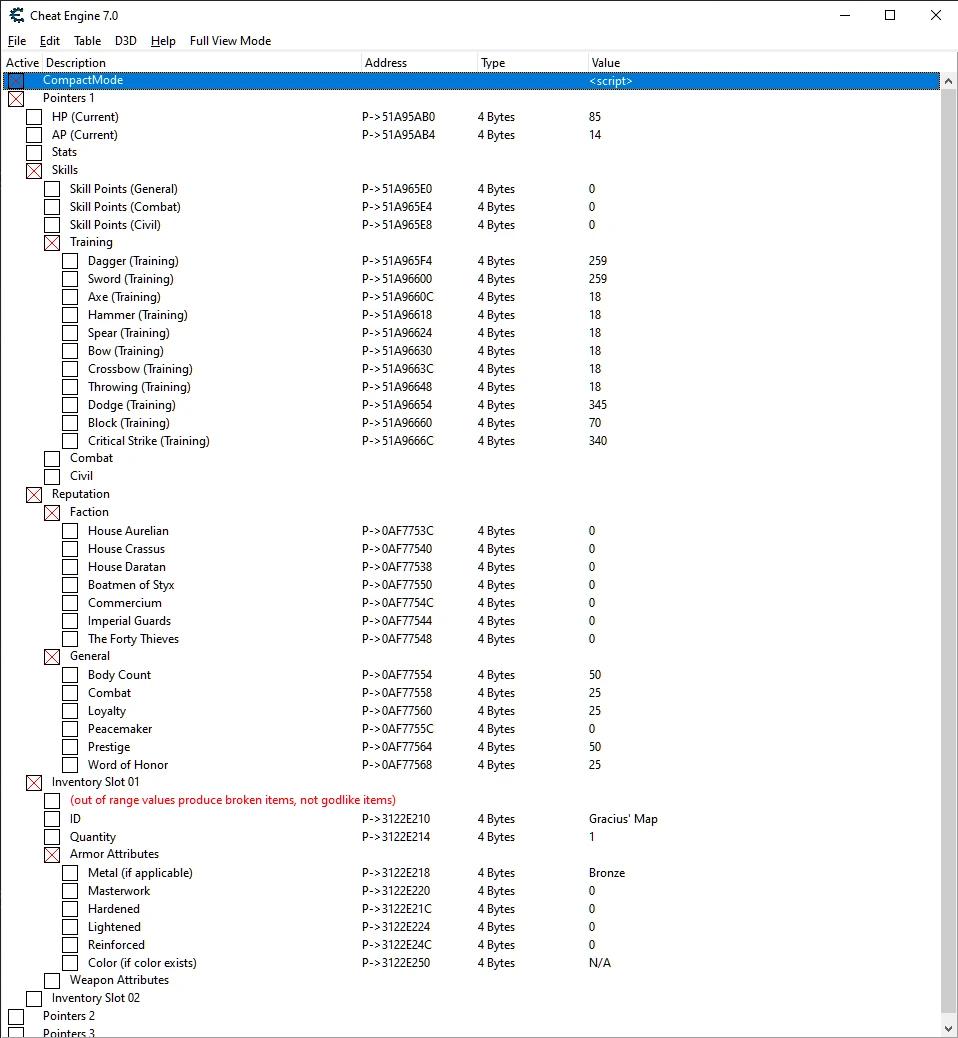Select the Prestige row
Viewport: 958px width, 1038px height.
471,747
